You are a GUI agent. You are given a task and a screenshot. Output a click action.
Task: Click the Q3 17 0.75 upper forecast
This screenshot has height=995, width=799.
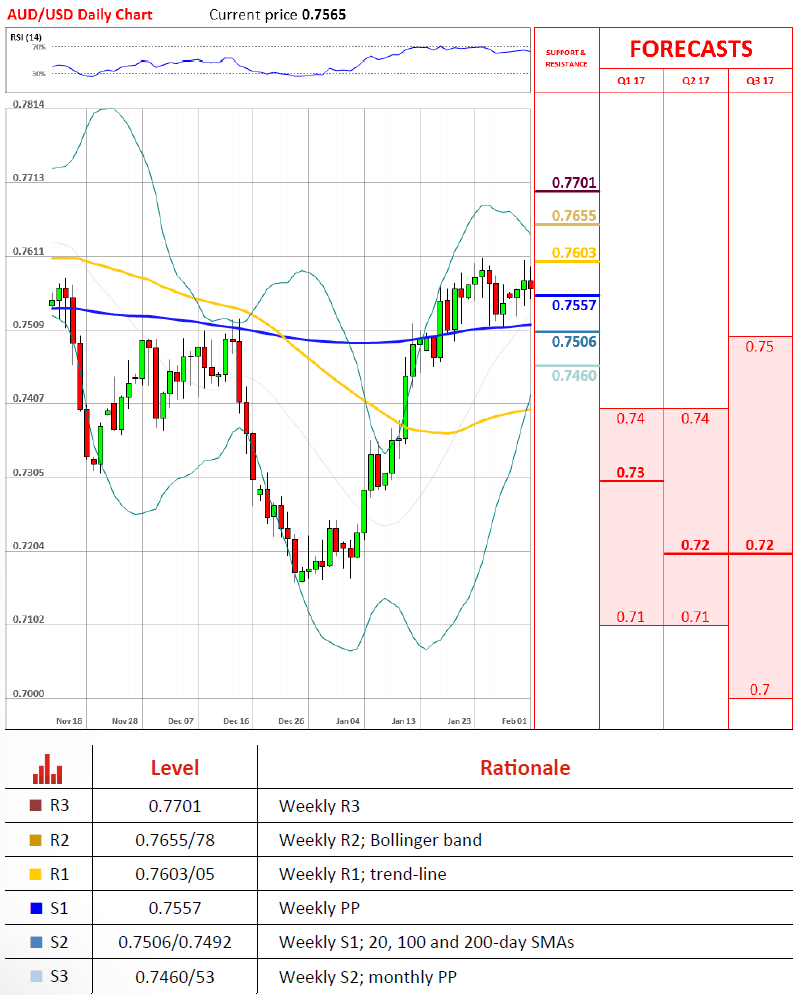tap(760, 346)
